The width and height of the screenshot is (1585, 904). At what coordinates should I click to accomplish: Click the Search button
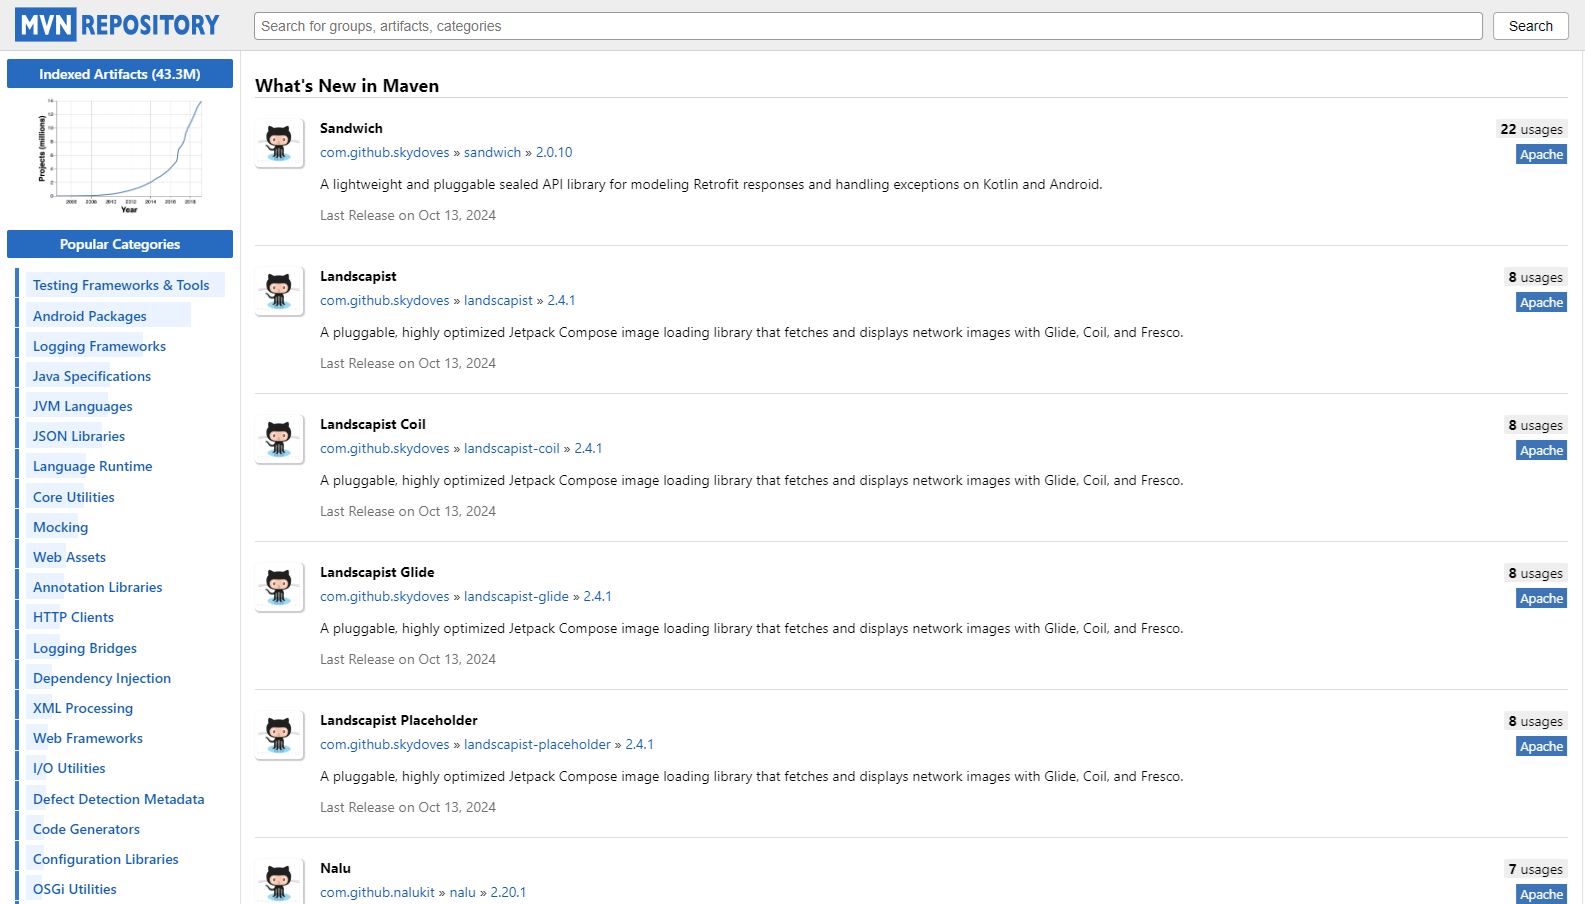[x=1531, y=26]
